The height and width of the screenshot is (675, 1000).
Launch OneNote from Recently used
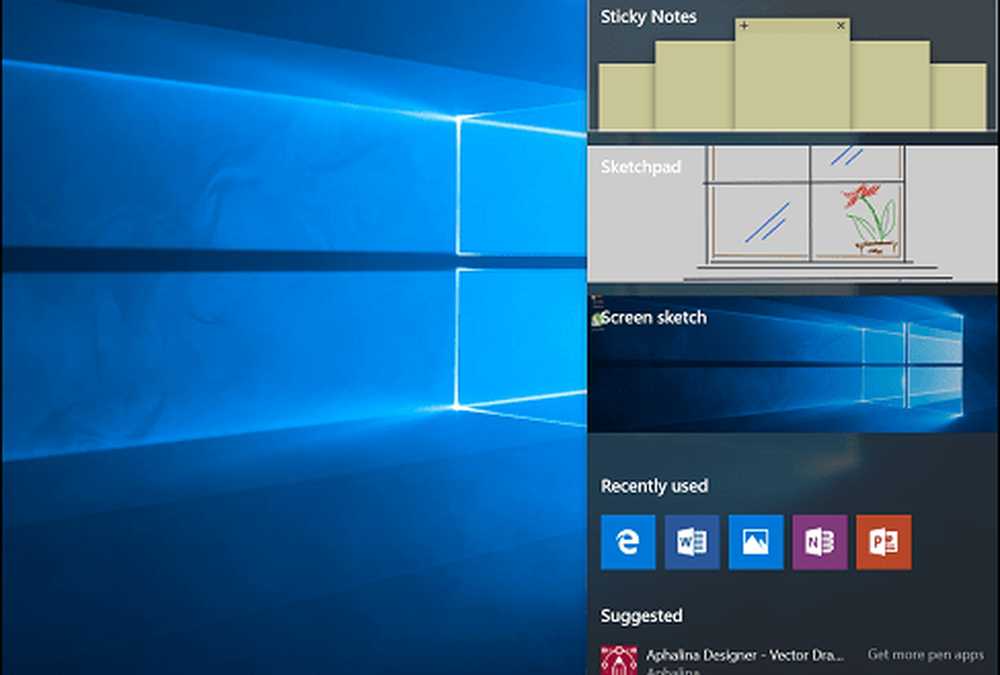click(820, 542)
